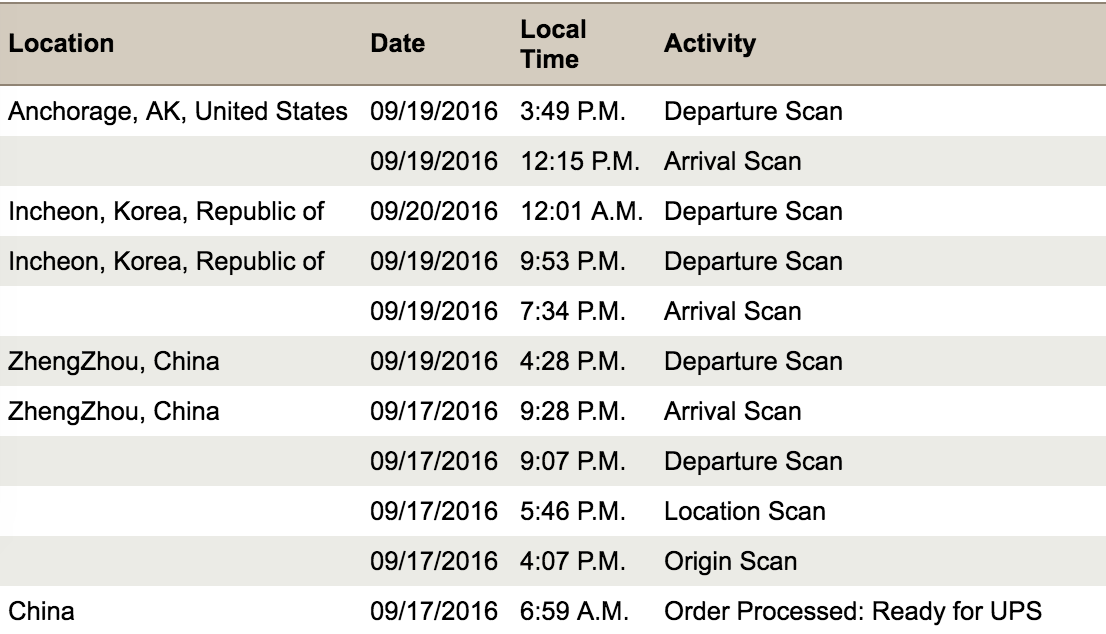
Task: Click the Location column header
Action: [62, 44]
